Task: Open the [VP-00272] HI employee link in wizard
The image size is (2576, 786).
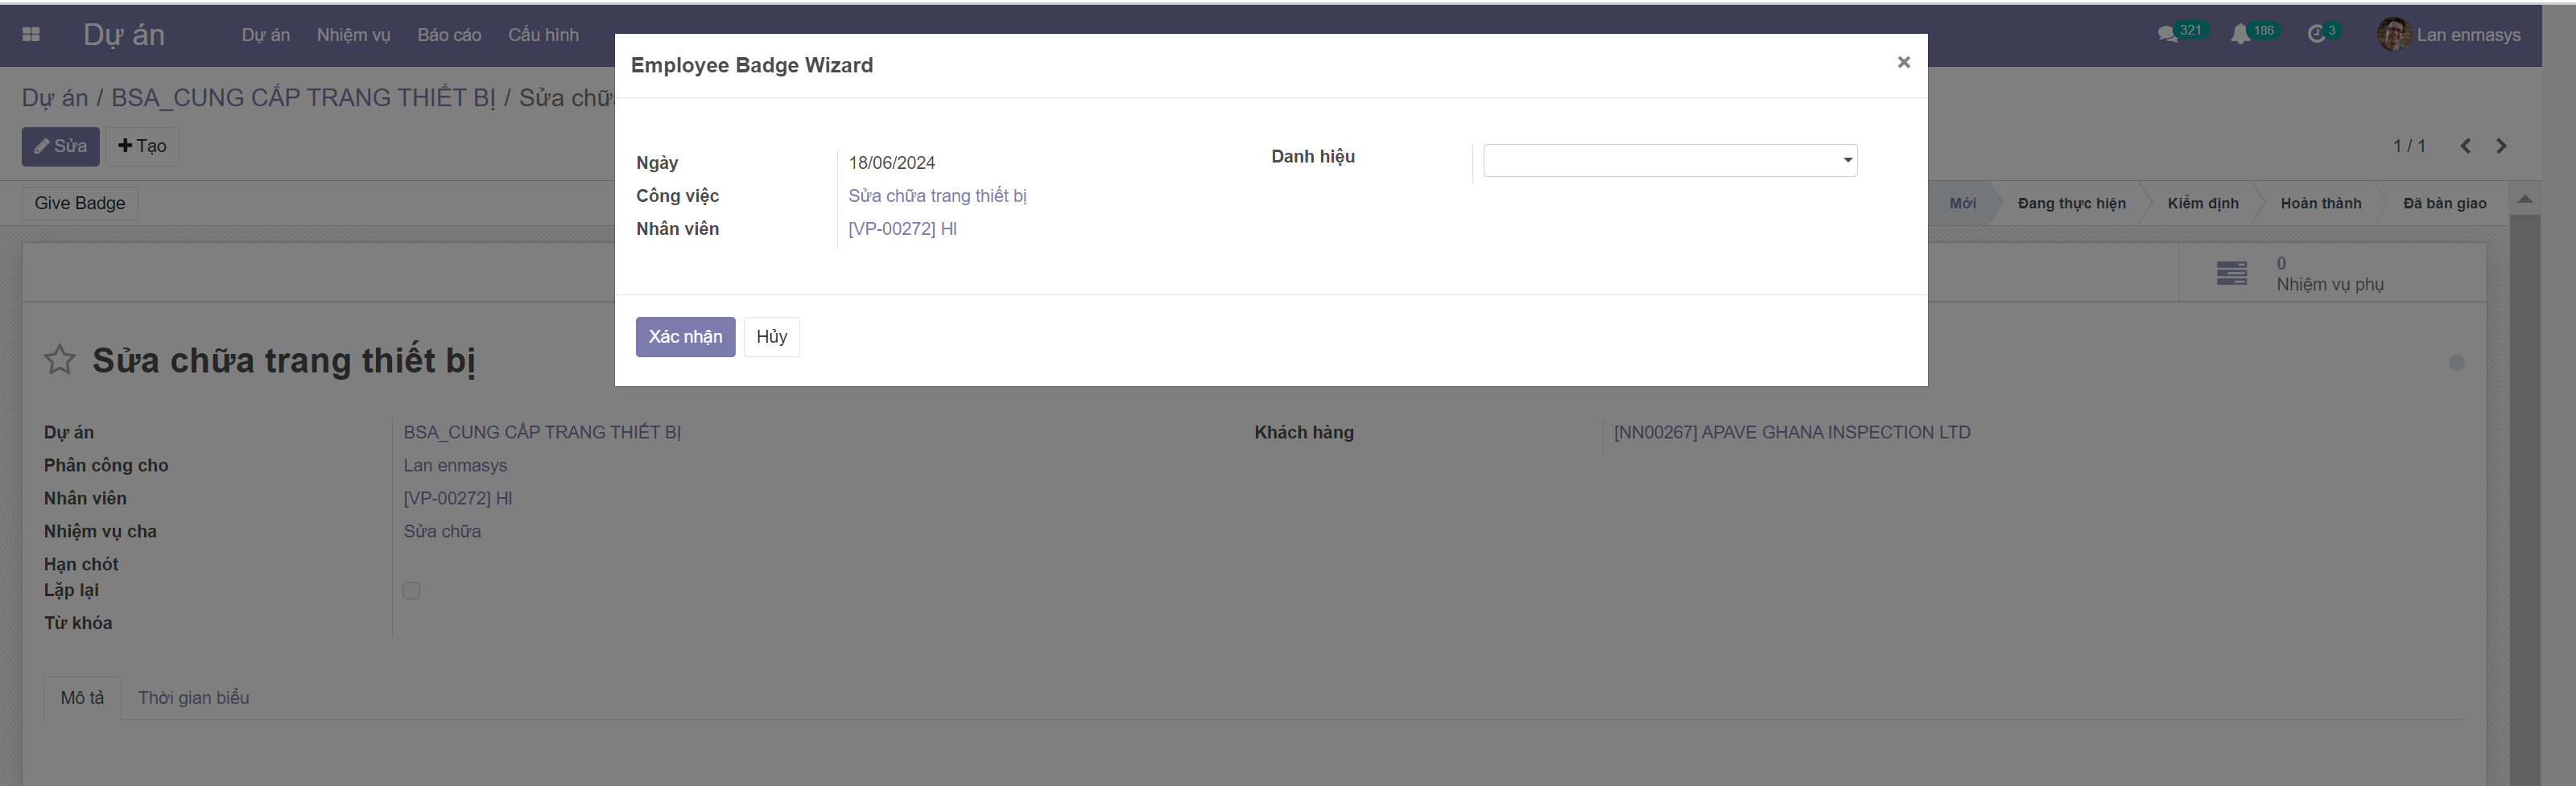Action: [902, 229]
